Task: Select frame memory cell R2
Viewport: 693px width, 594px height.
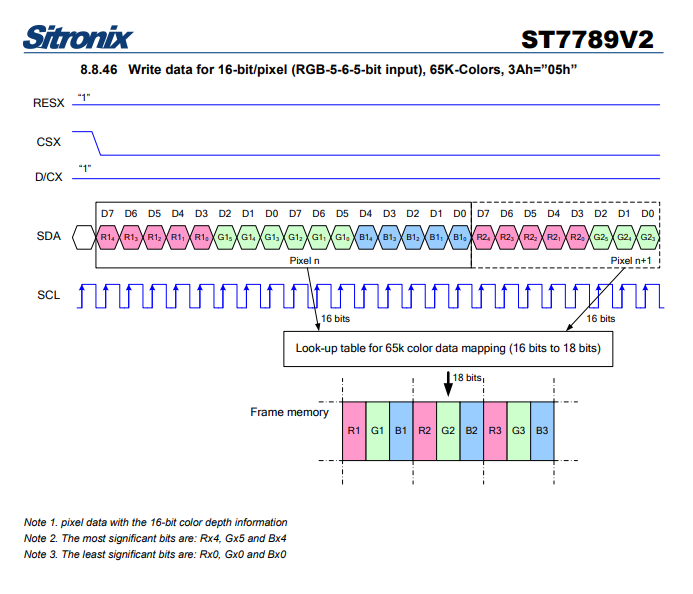Action: click(x=425, y=431)
